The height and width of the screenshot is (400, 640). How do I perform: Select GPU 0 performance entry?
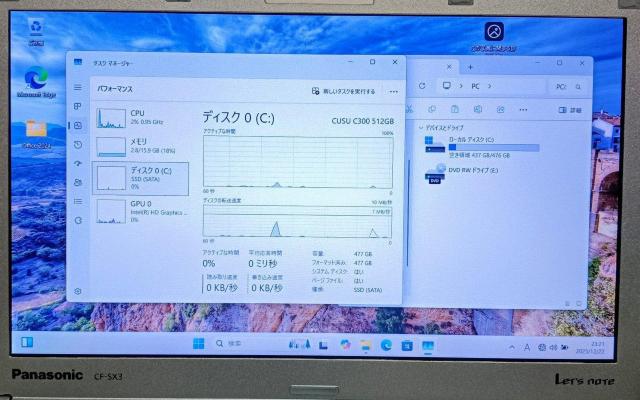click(x=141, y=211)
